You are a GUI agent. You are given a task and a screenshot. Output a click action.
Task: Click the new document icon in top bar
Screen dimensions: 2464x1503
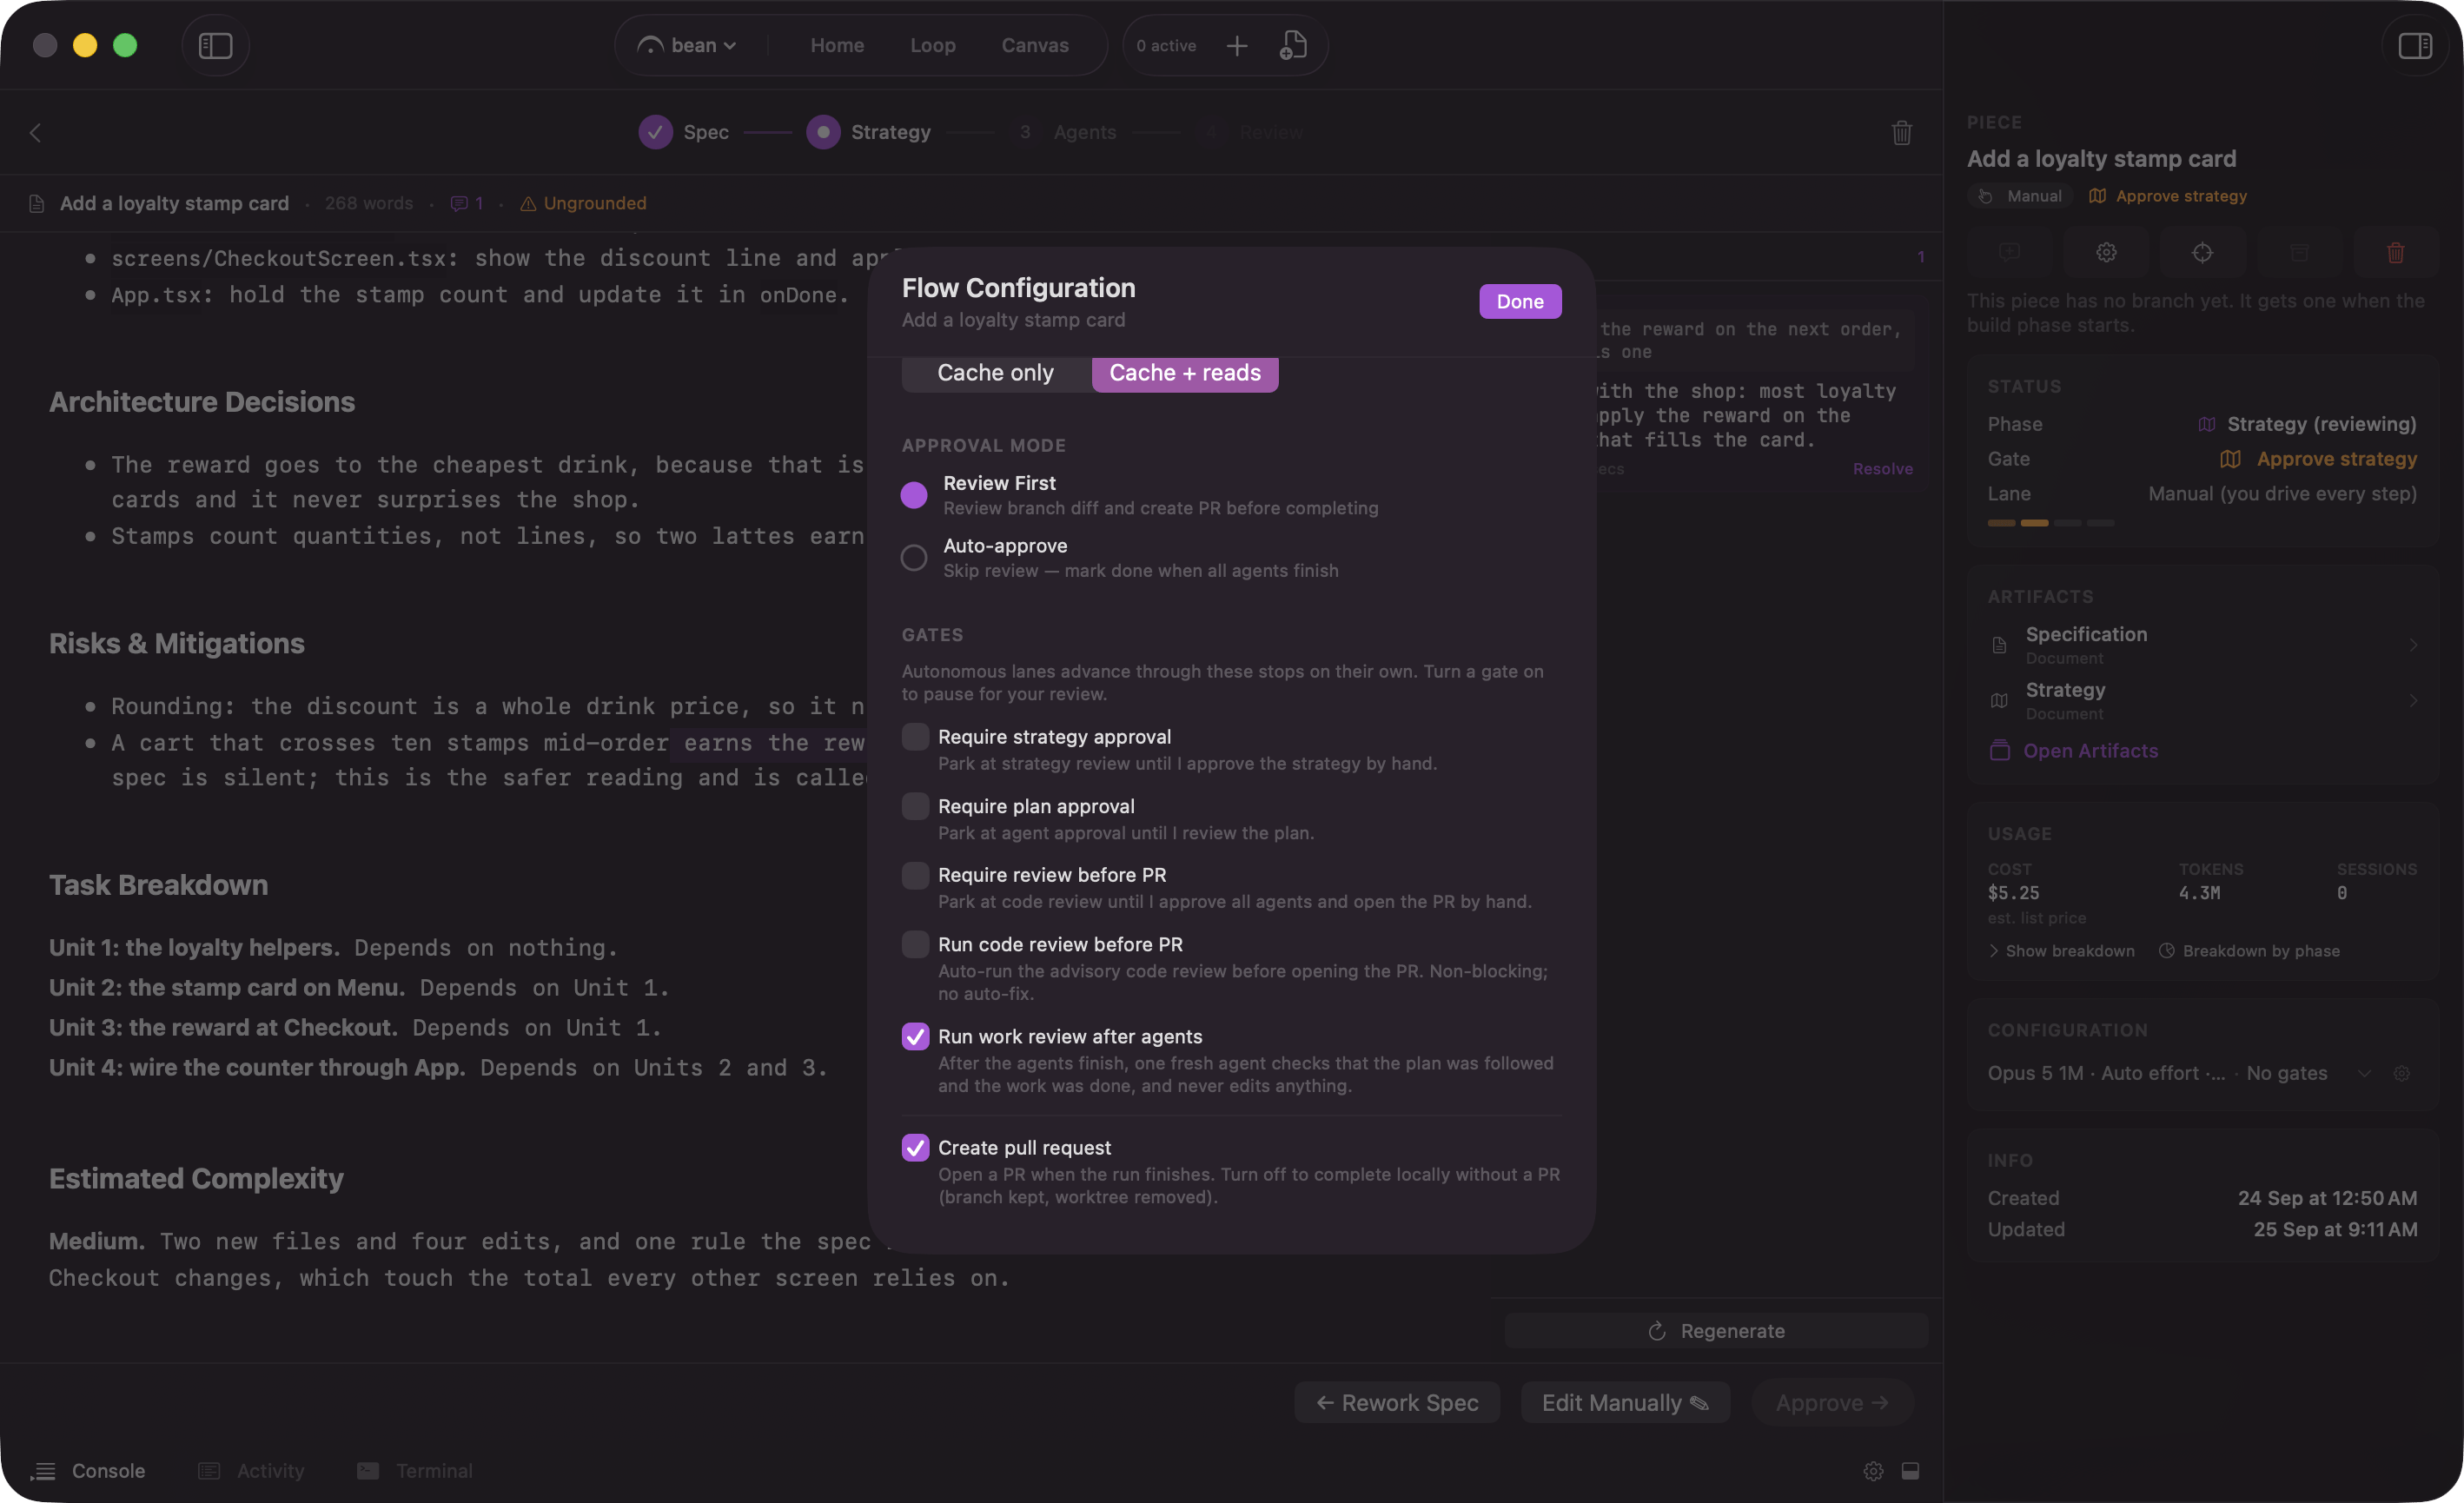tap(1293, 46)
